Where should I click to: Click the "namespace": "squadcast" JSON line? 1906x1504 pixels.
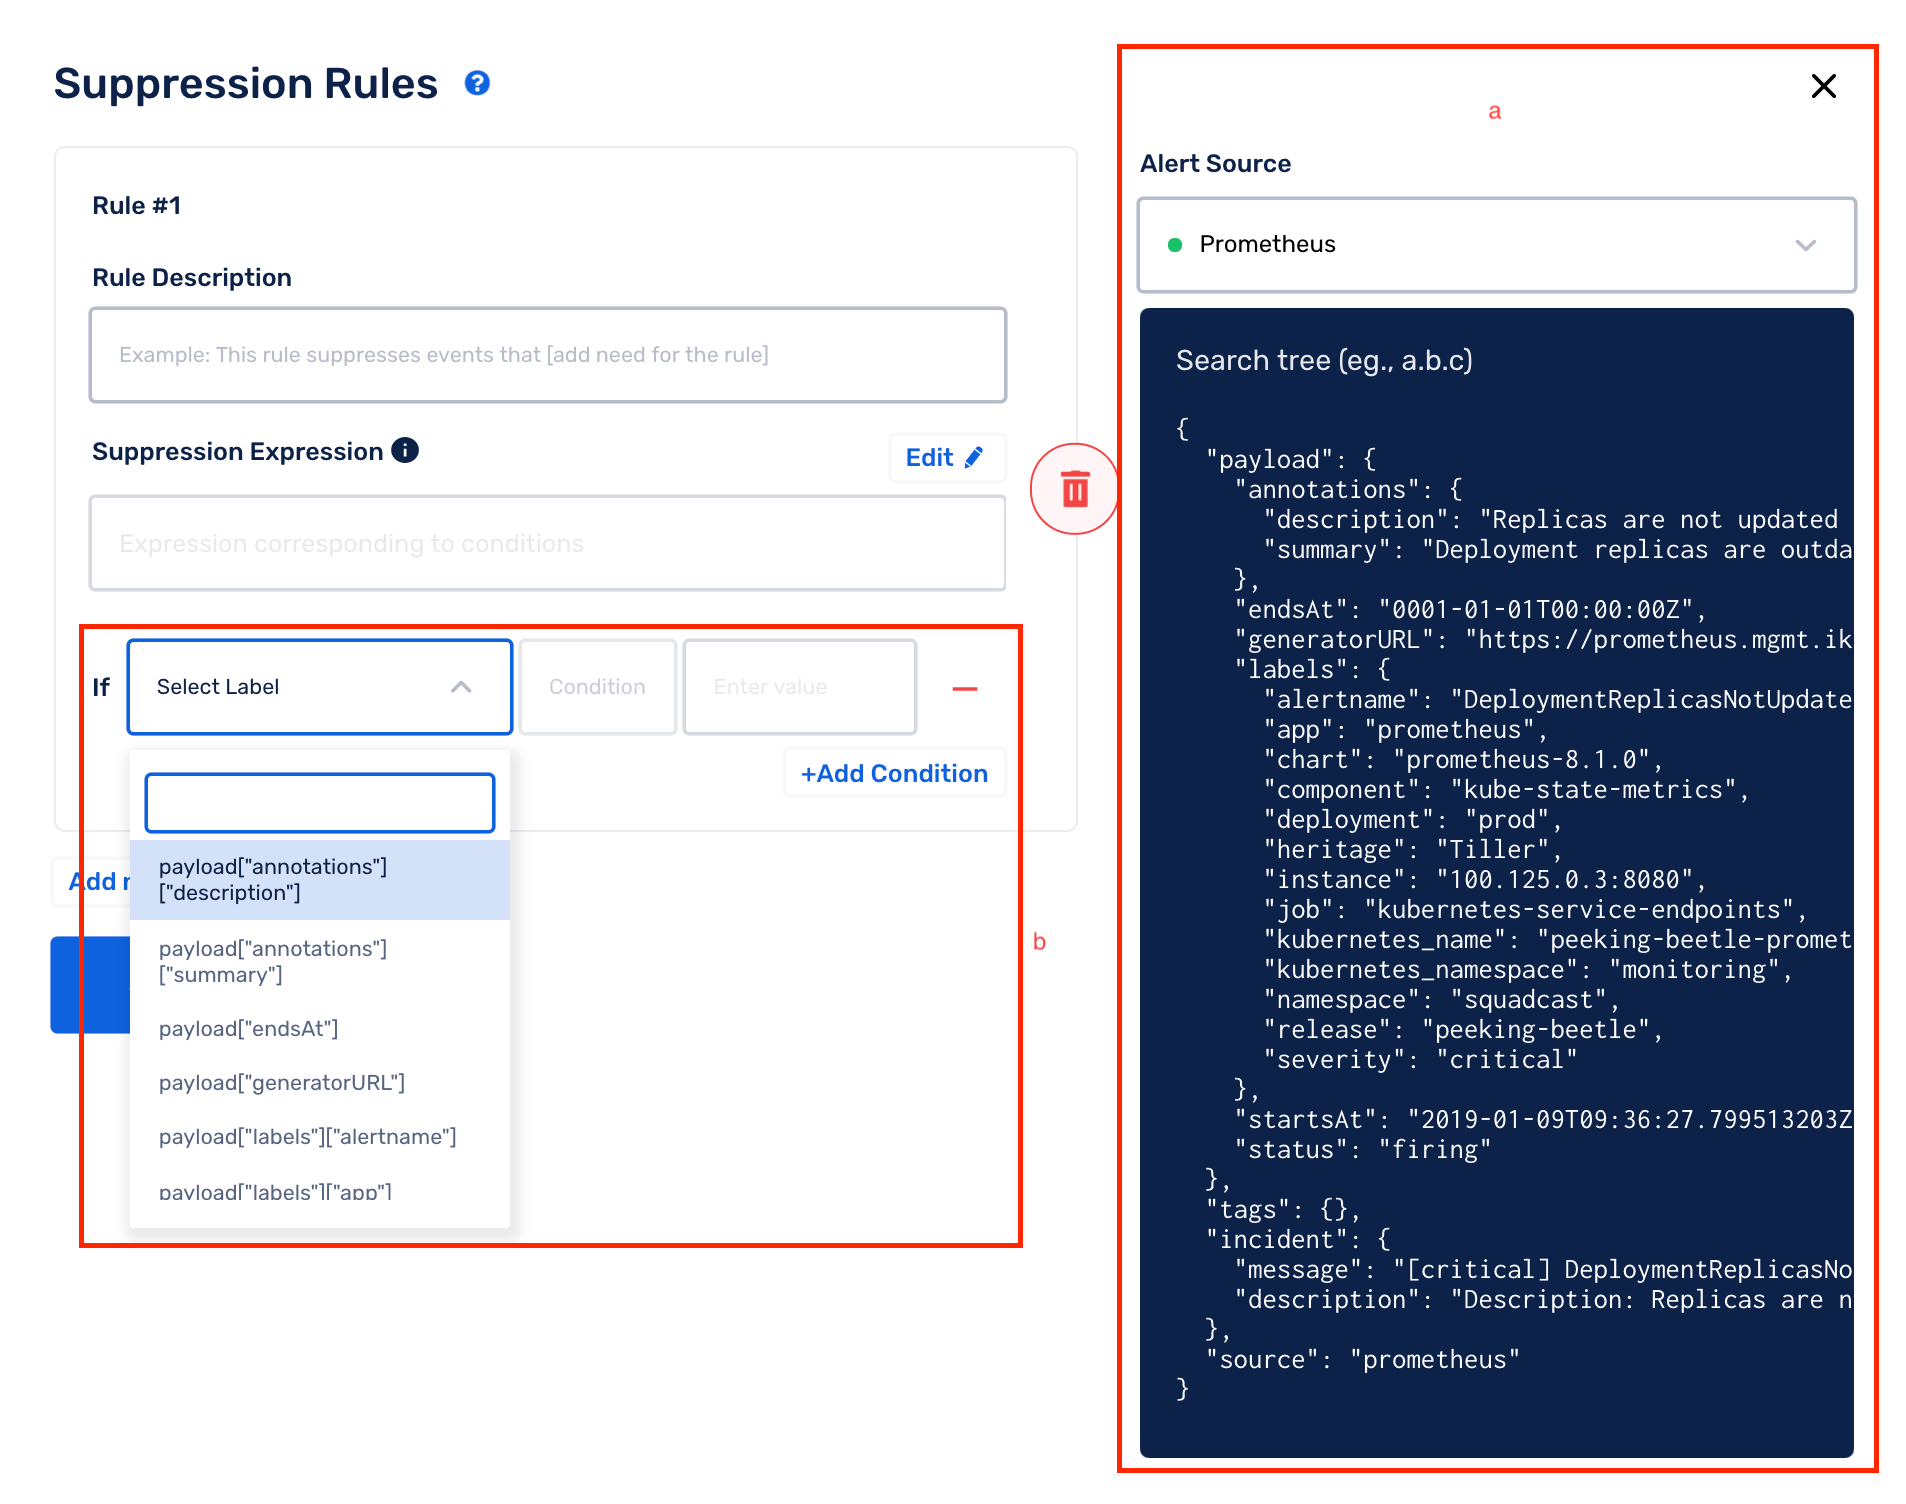[1441, 1000]
